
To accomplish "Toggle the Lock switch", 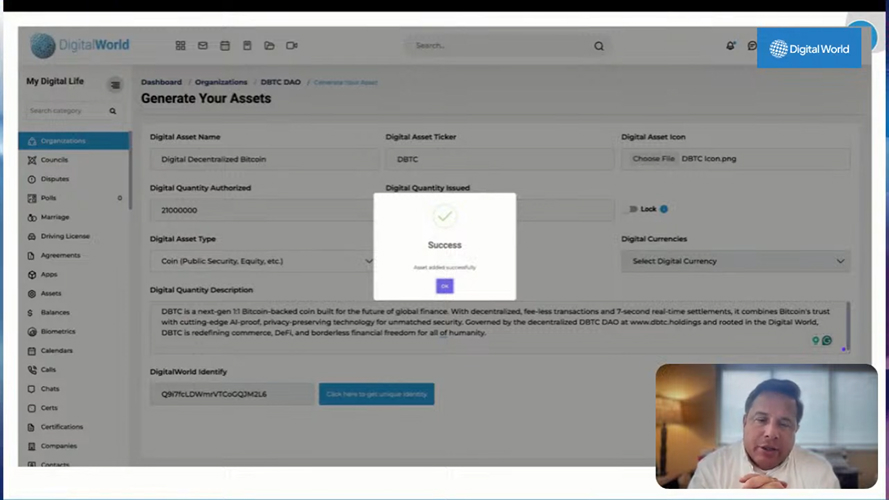I will tap(631, 209).
